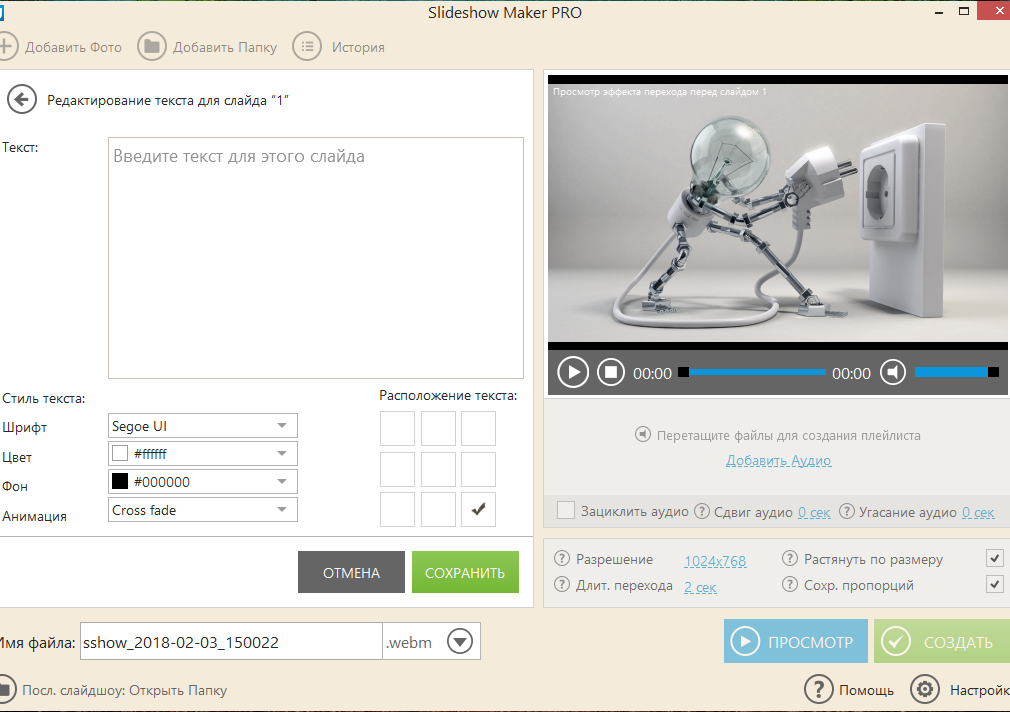Click the 1024x768 resolution link

coord(715,561)
